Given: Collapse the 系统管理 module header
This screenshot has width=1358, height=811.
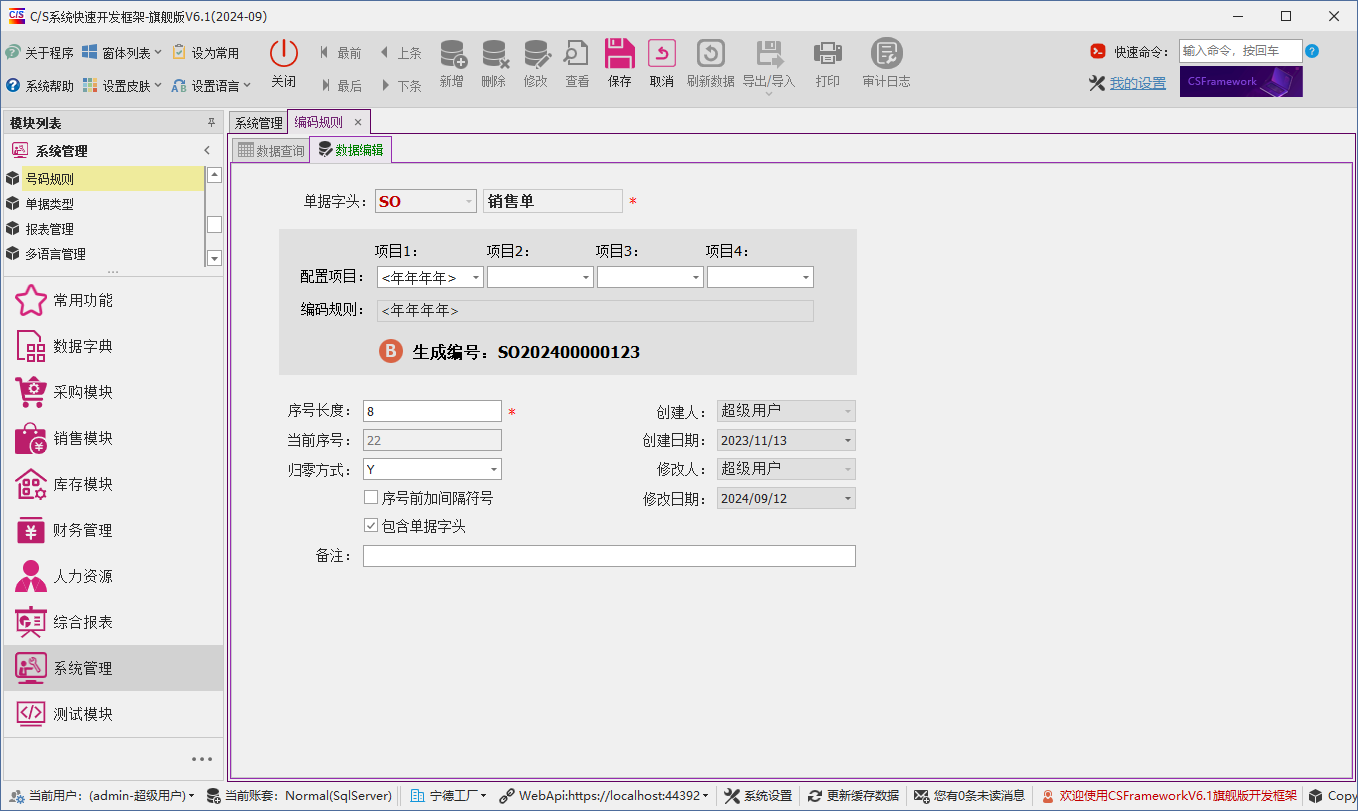Looking at the screenshot, I should (x=207, y=151).
